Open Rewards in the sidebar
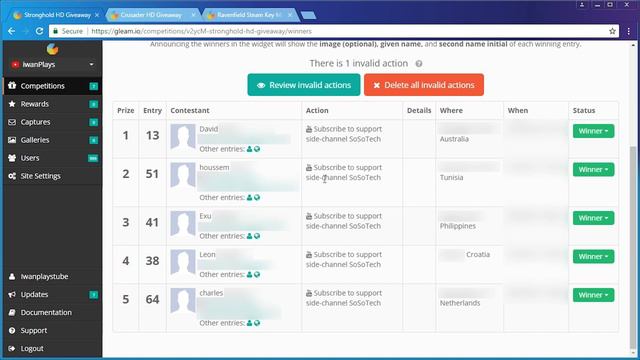This screenshot has height=360, width=640. point(53,104)
